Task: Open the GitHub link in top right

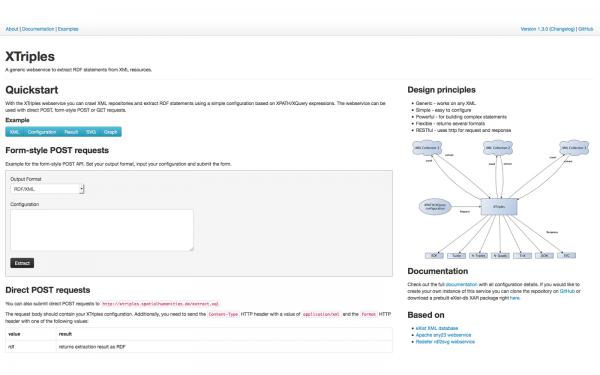Action: click(585, 29)
